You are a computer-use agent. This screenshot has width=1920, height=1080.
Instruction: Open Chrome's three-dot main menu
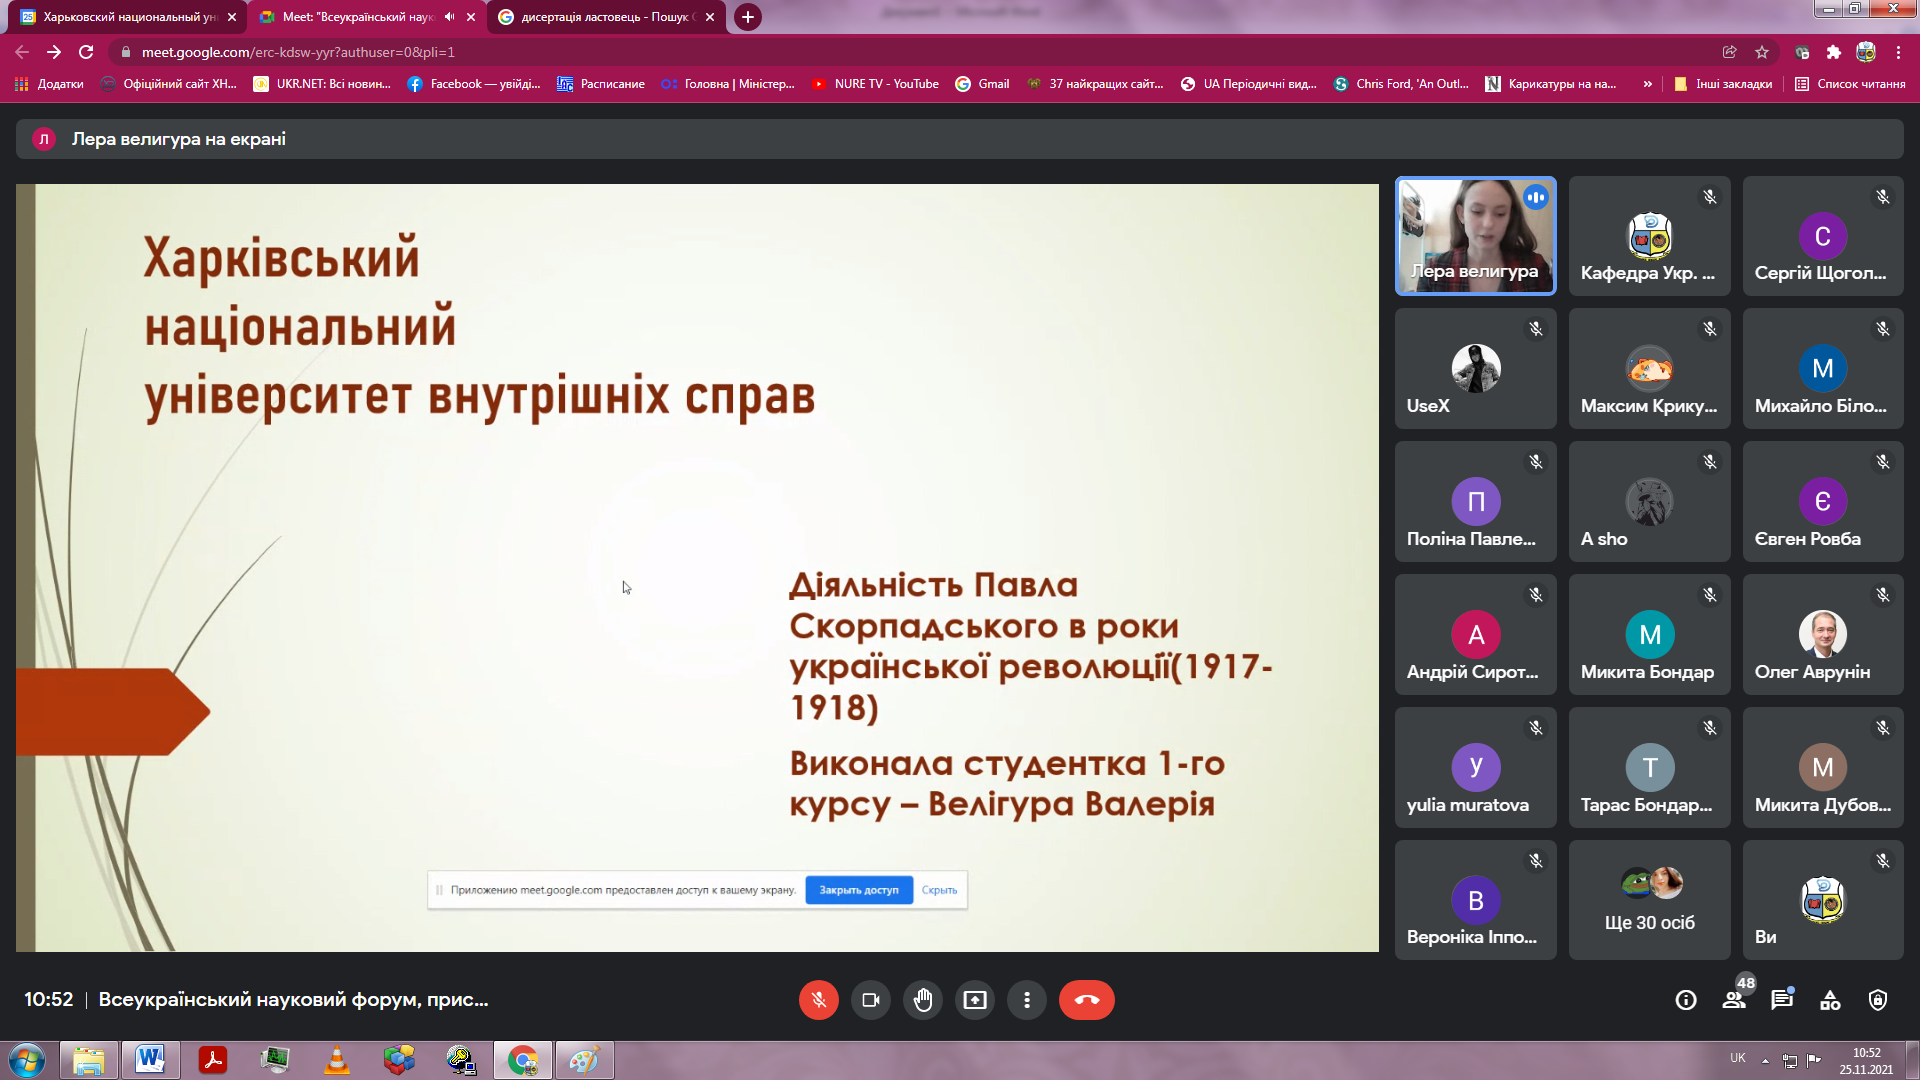tap(1898, 52)
